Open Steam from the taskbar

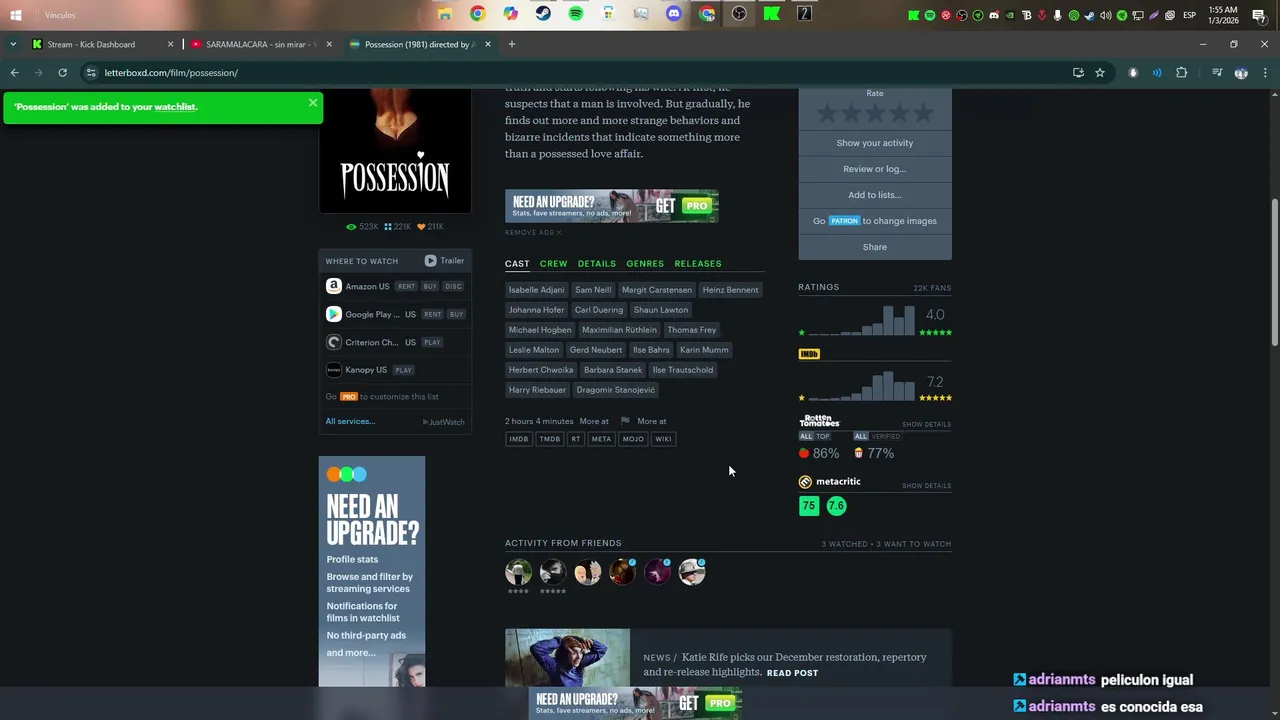(x=543, y=14)
